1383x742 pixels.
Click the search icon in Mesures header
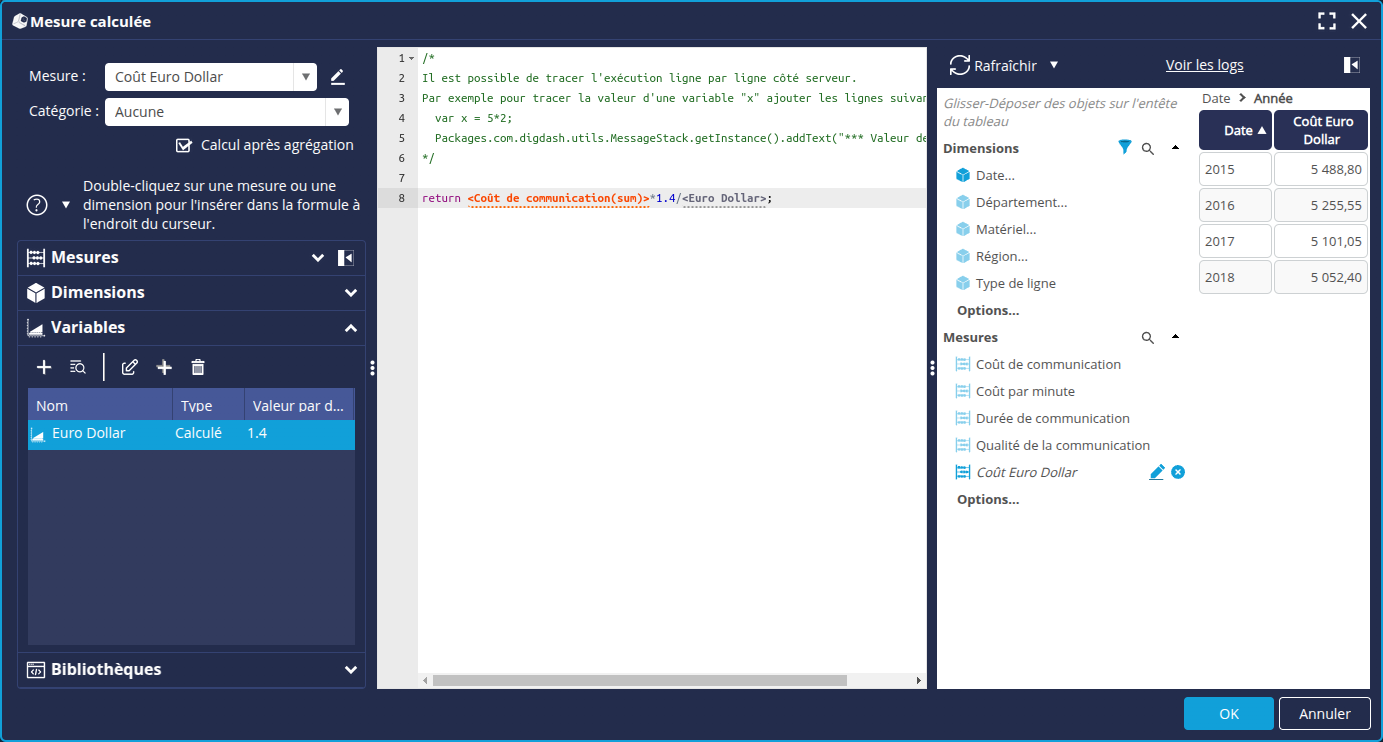coord(1148,338)
